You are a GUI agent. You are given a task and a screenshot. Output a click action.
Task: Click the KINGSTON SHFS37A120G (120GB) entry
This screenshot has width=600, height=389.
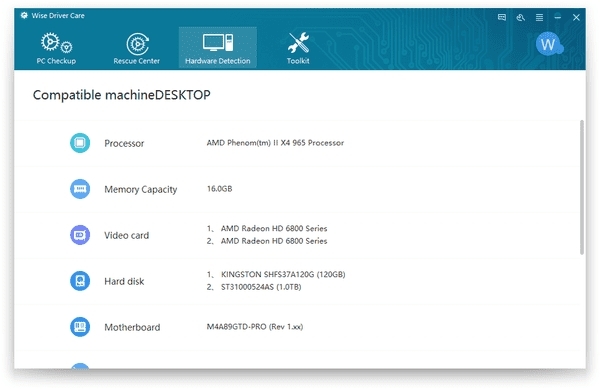(x=283, y=274)
